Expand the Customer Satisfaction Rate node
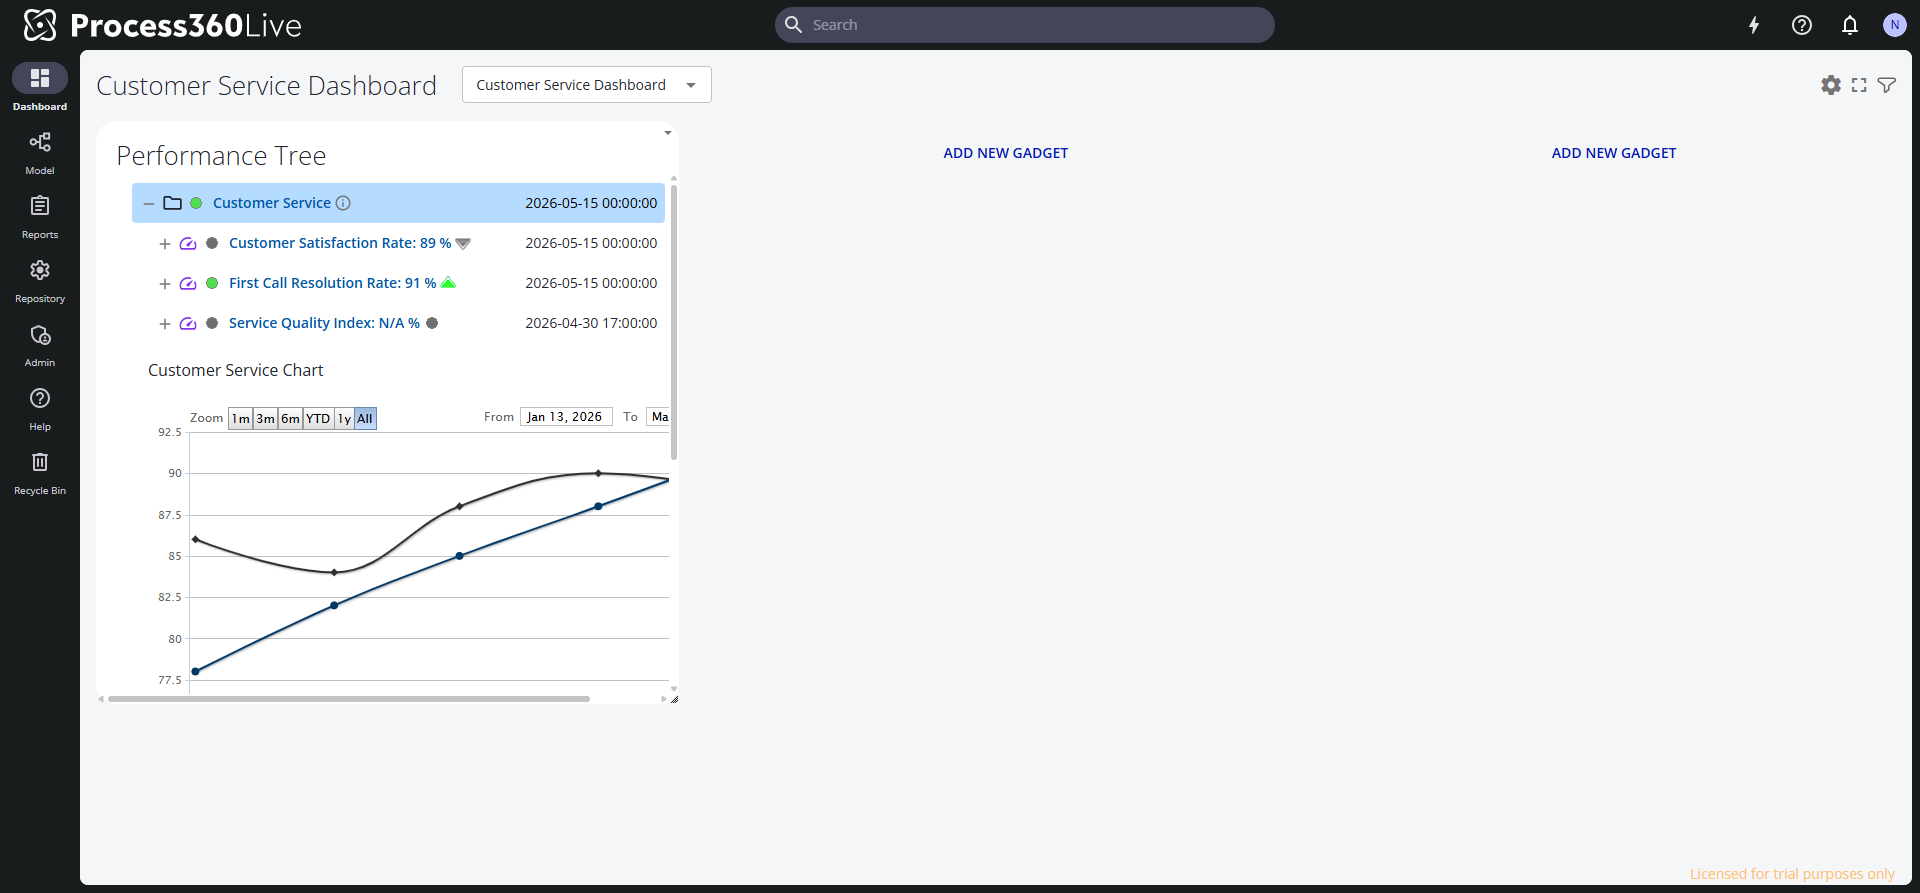Viewport: 1920px width, 893px height. coord(165,243)
